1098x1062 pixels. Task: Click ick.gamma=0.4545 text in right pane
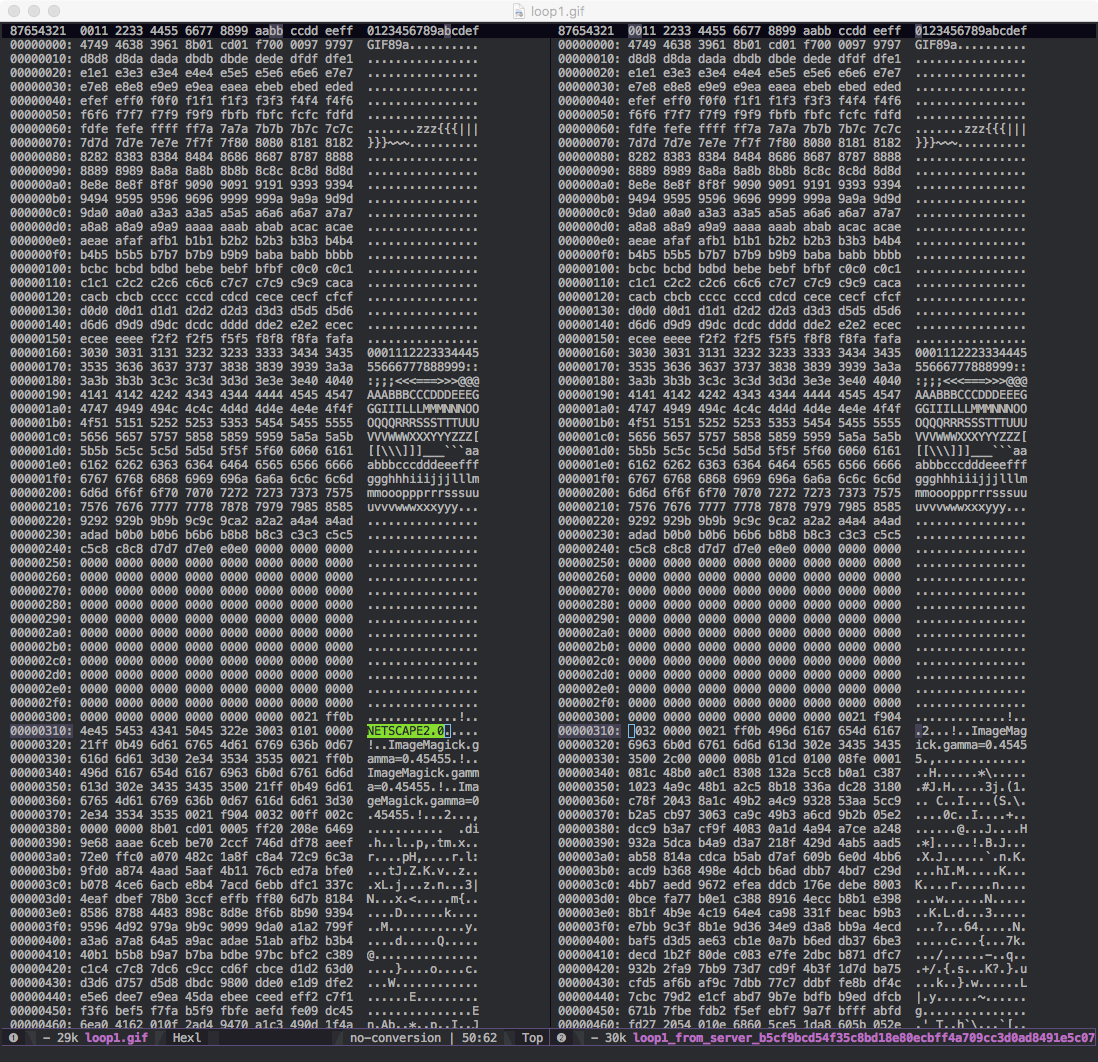click(x=971, y=745)
